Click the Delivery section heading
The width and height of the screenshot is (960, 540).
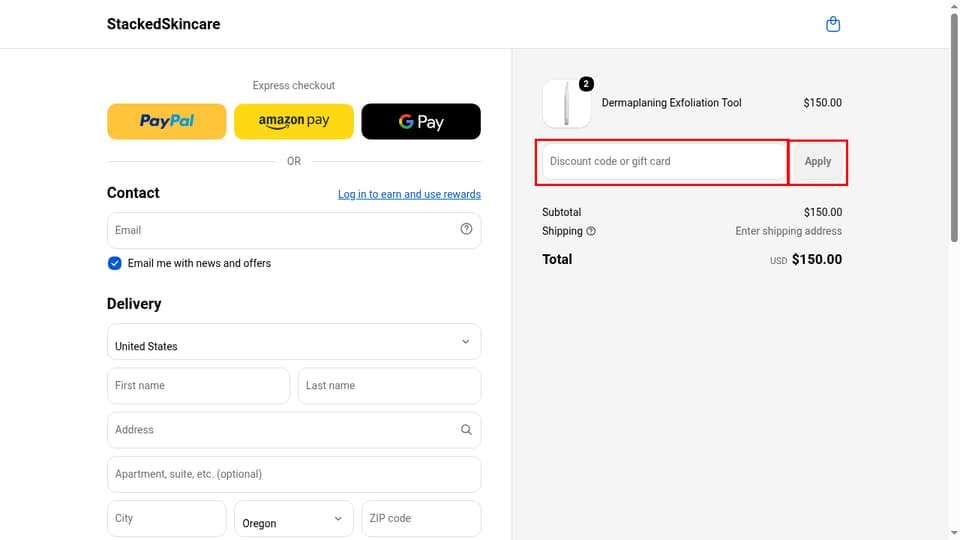click(x=134, y=304)
